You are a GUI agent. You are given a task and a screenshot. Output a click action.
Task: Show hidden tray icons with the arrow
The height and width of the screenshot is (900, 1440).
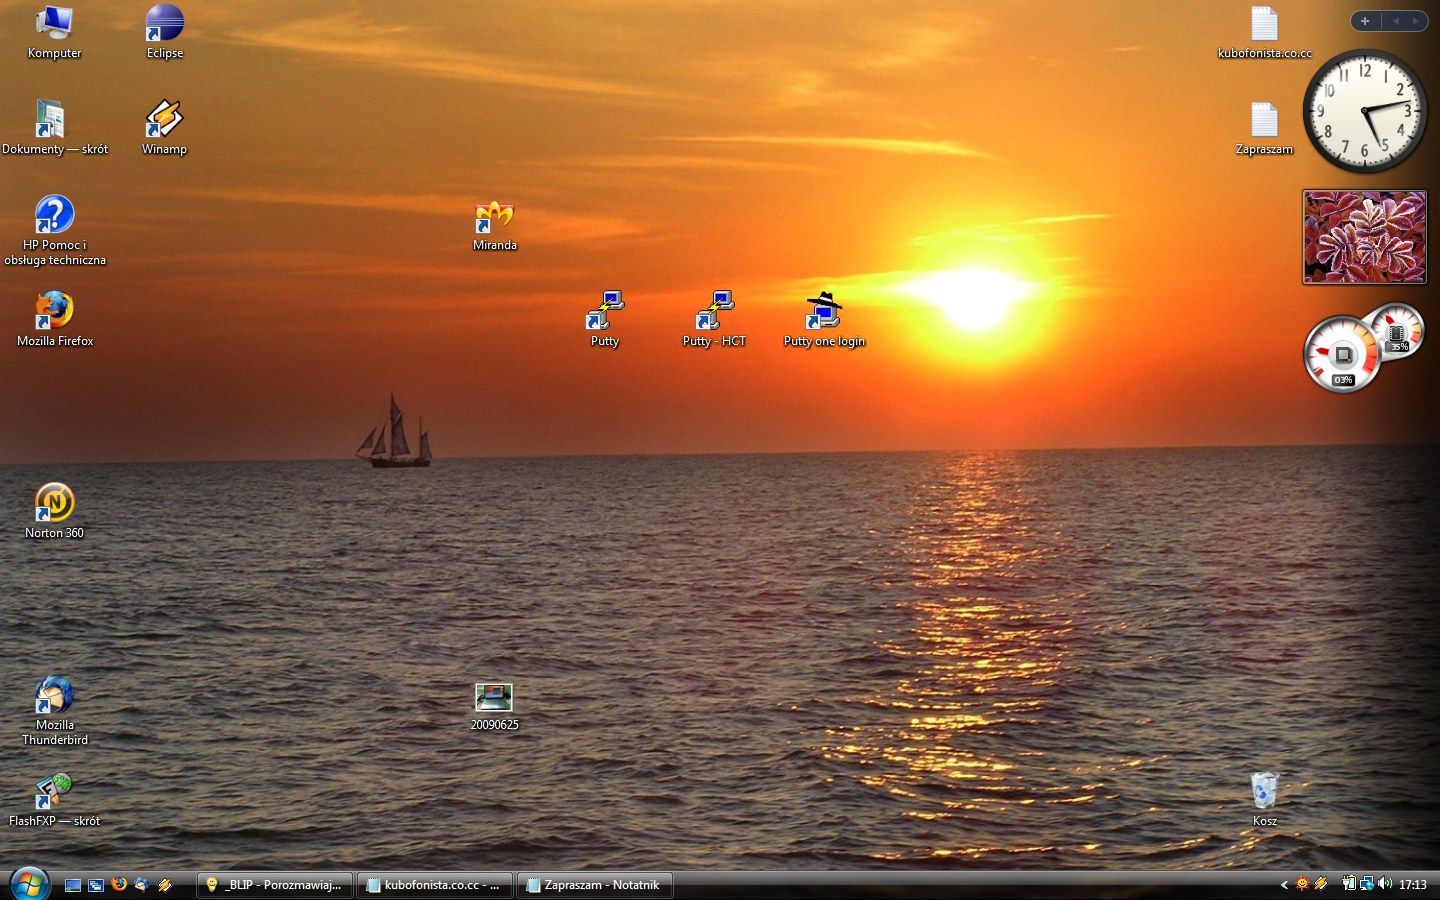click(x=1284, y=884)
